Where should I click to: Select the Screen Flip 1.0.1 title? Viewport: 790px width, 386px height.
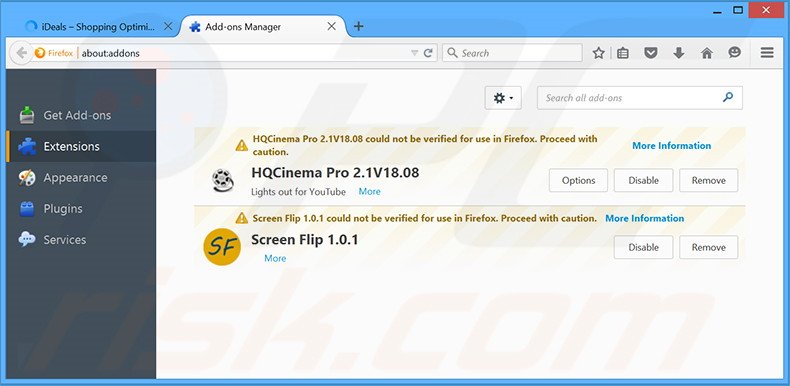pos(305,240)
